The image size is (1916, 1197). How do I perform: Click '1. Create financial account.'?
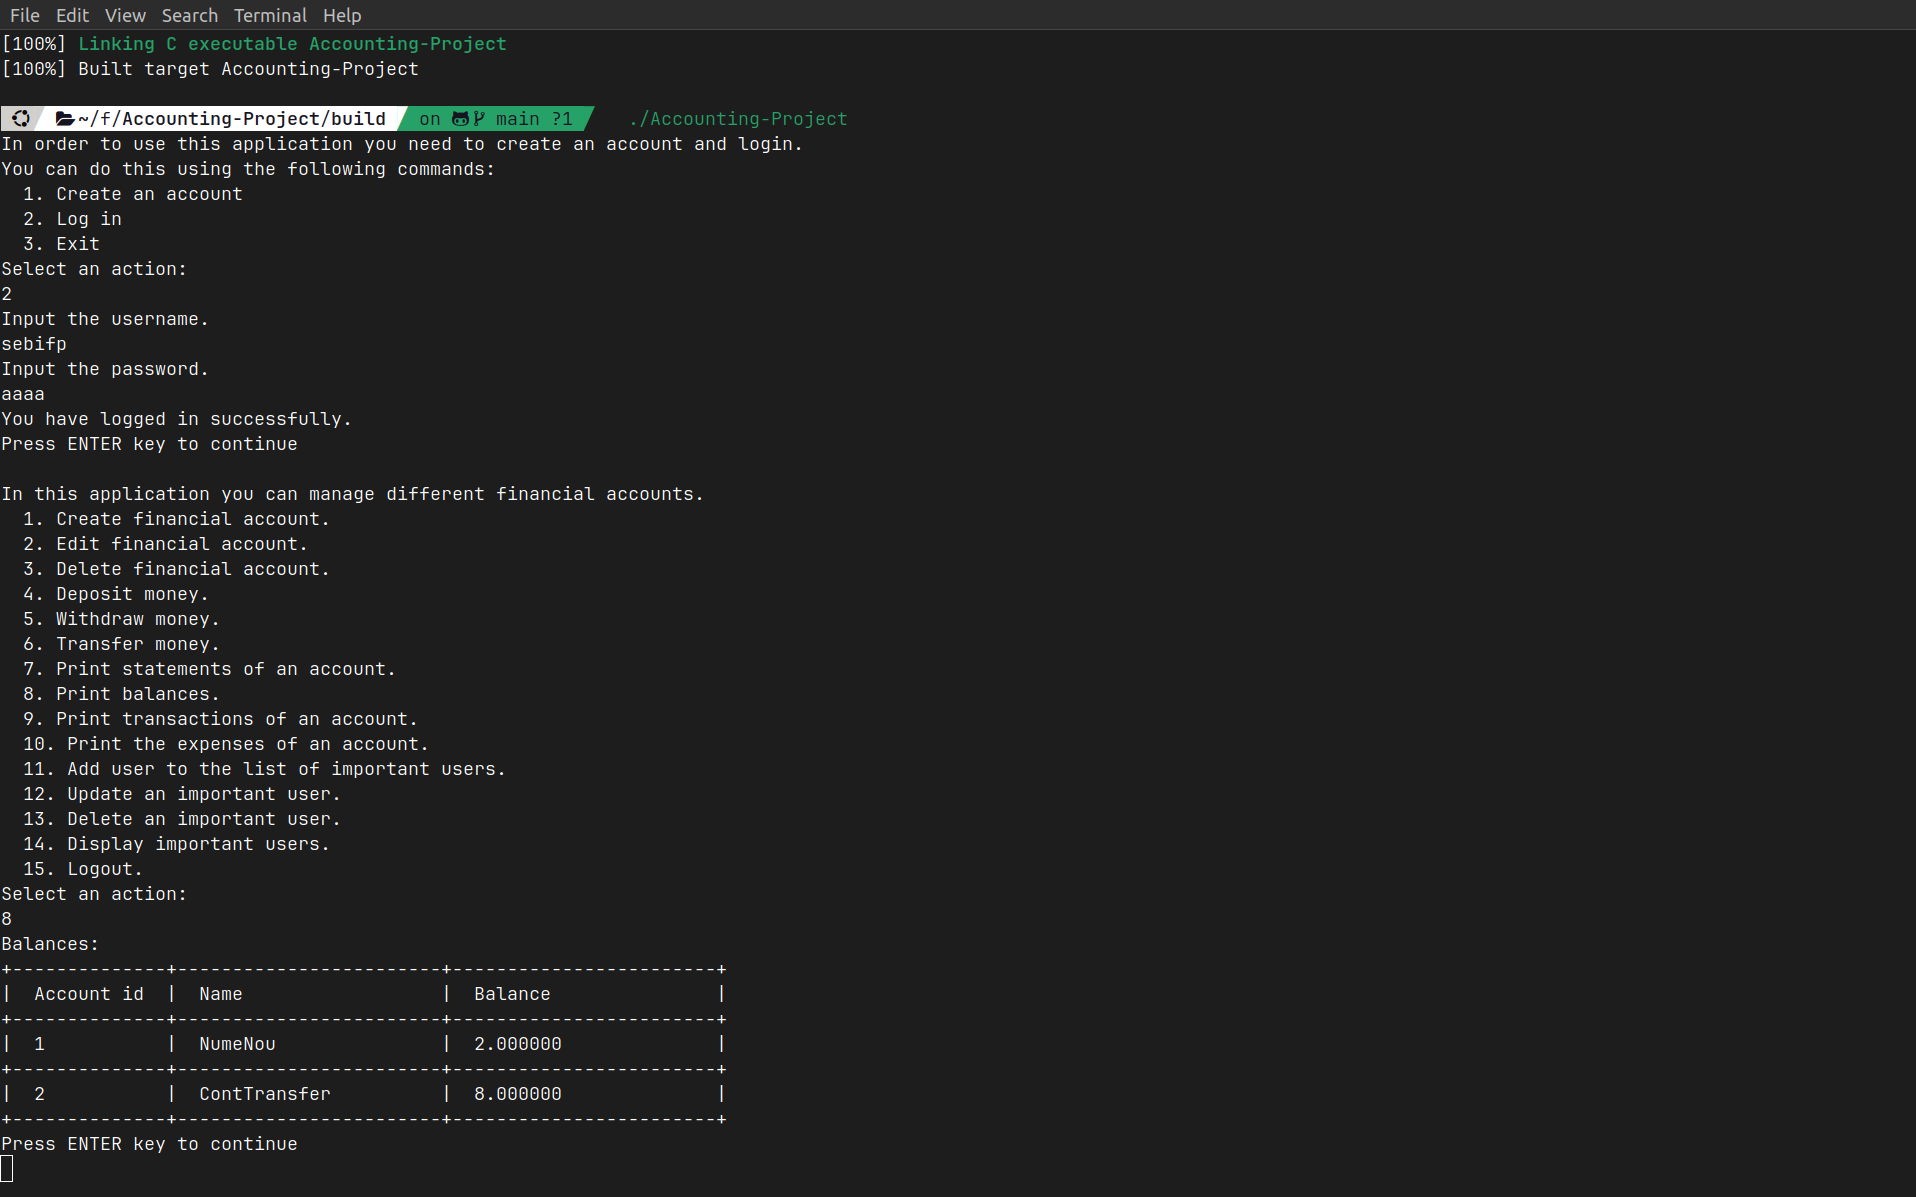point(177,519)
